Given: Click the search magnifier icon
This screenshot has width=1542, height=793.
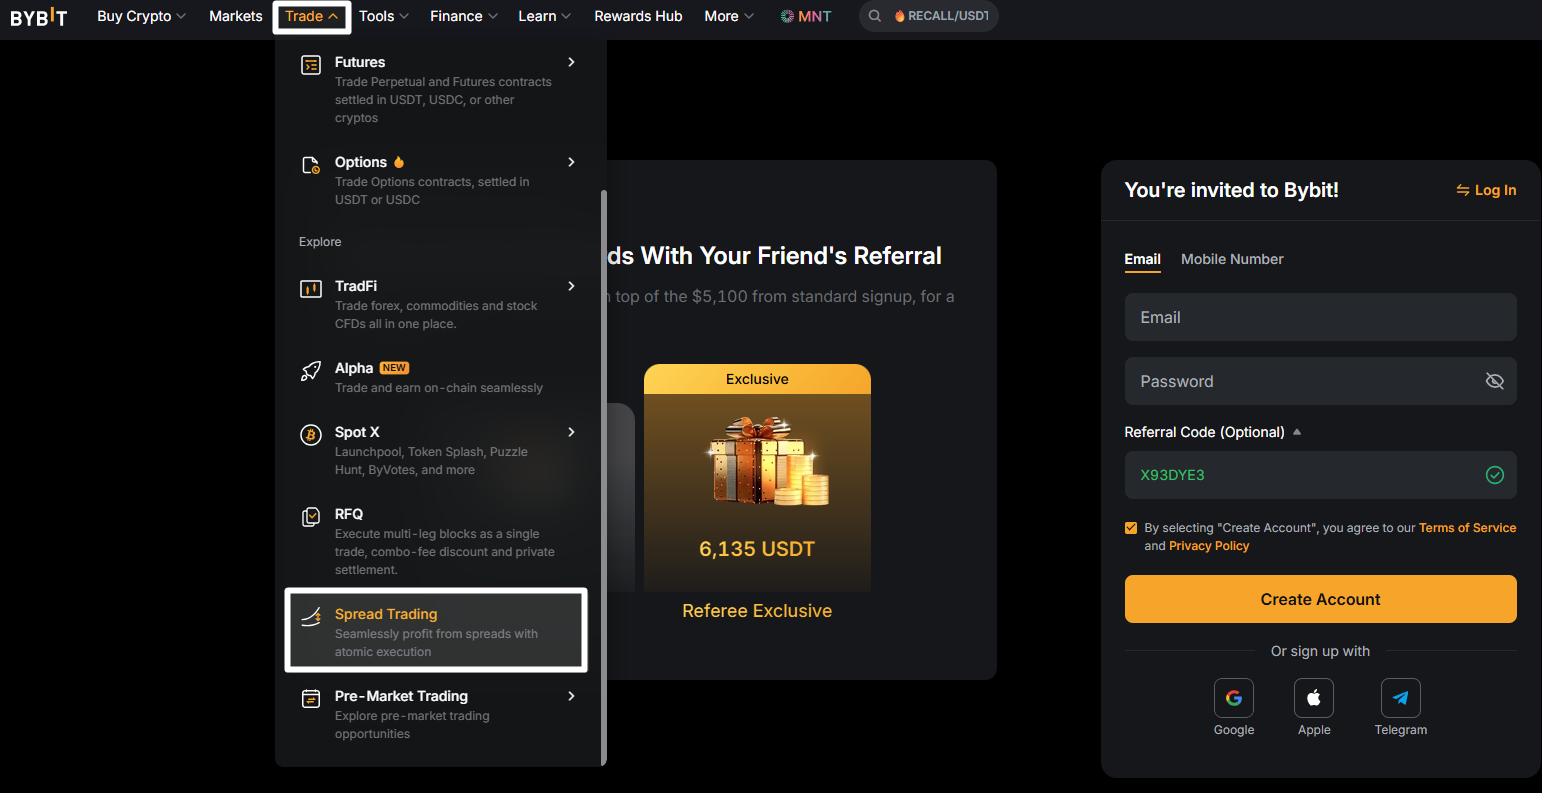Looking at the screenshot, I should pos(875,16).
